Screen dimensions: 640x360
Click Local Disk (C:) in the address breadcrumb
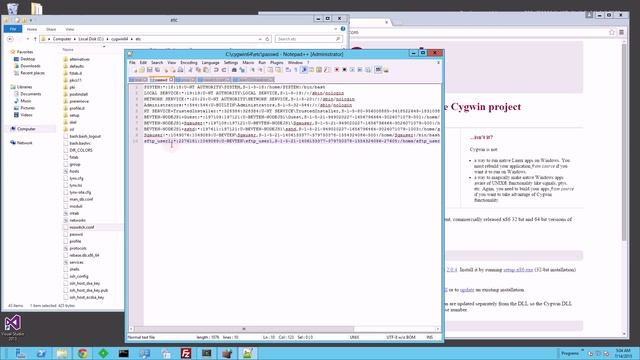click(x=91, y=39)
